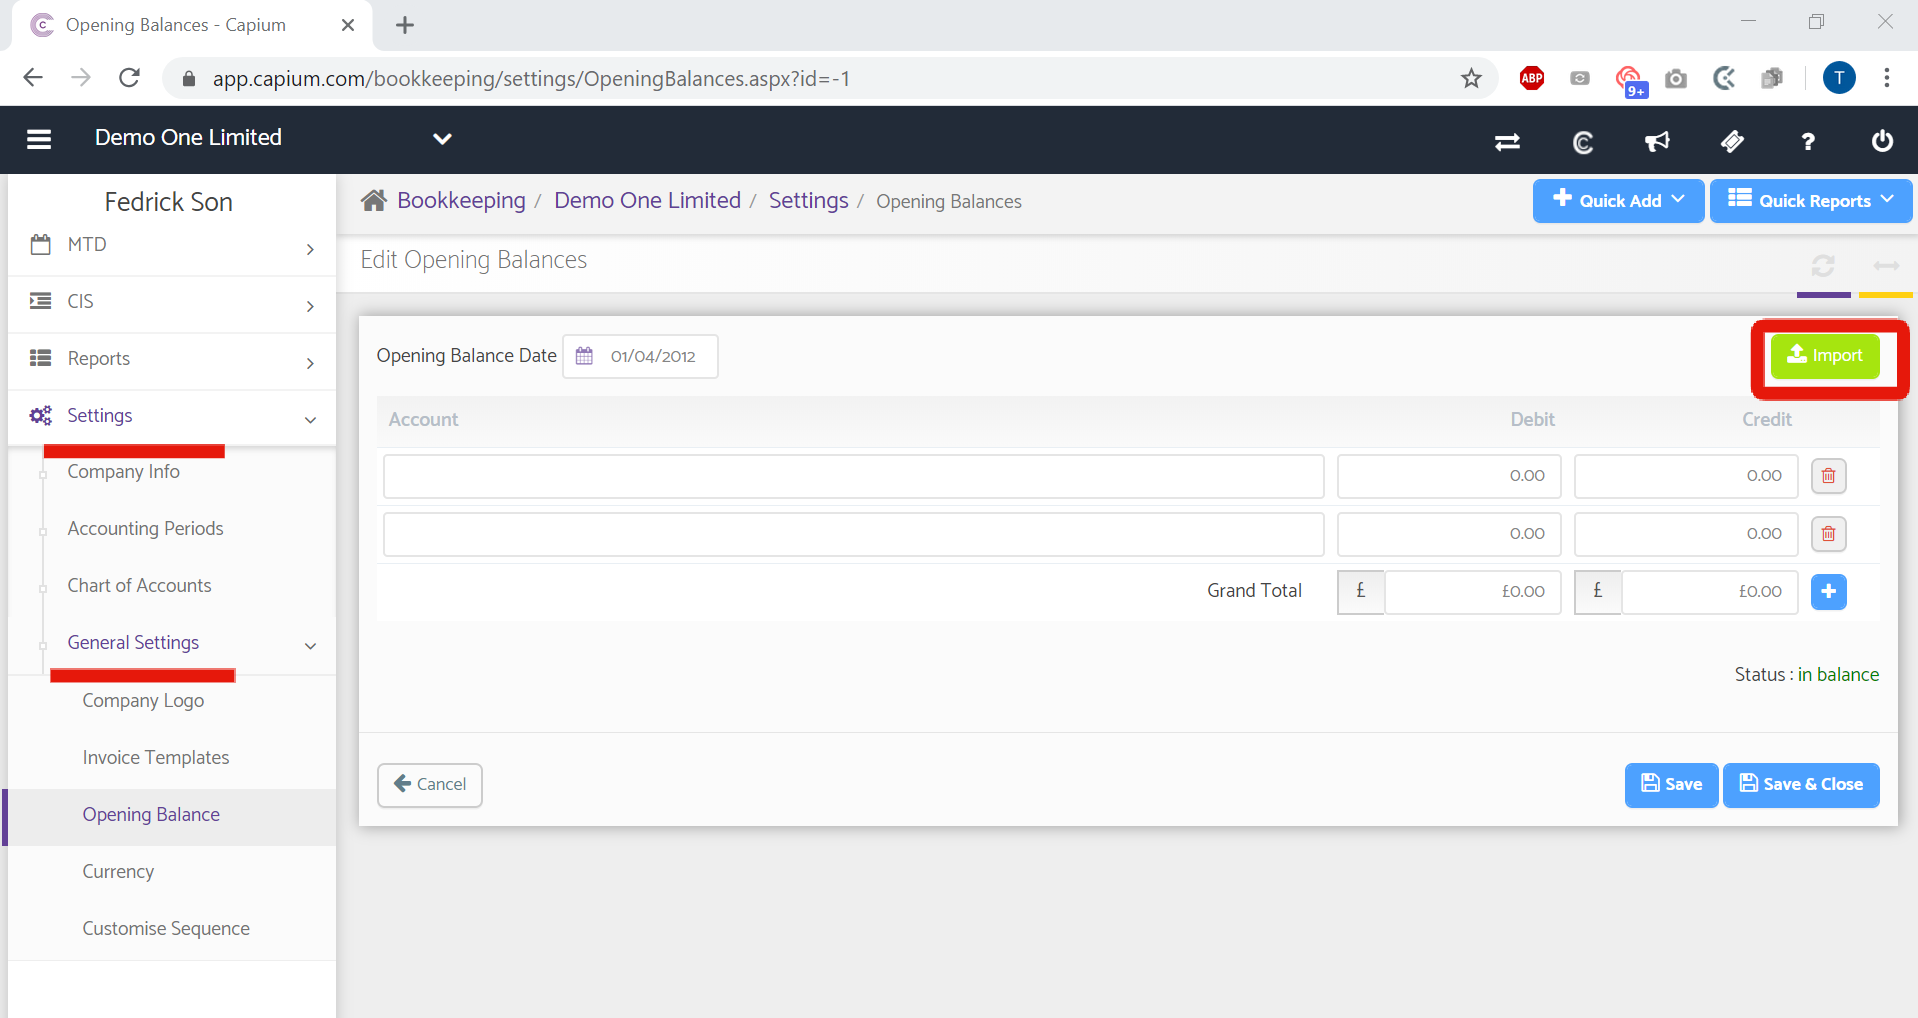Add a new balance row with plus button
This screenshot has height=1018, width=1918.
pos(1828,592)
